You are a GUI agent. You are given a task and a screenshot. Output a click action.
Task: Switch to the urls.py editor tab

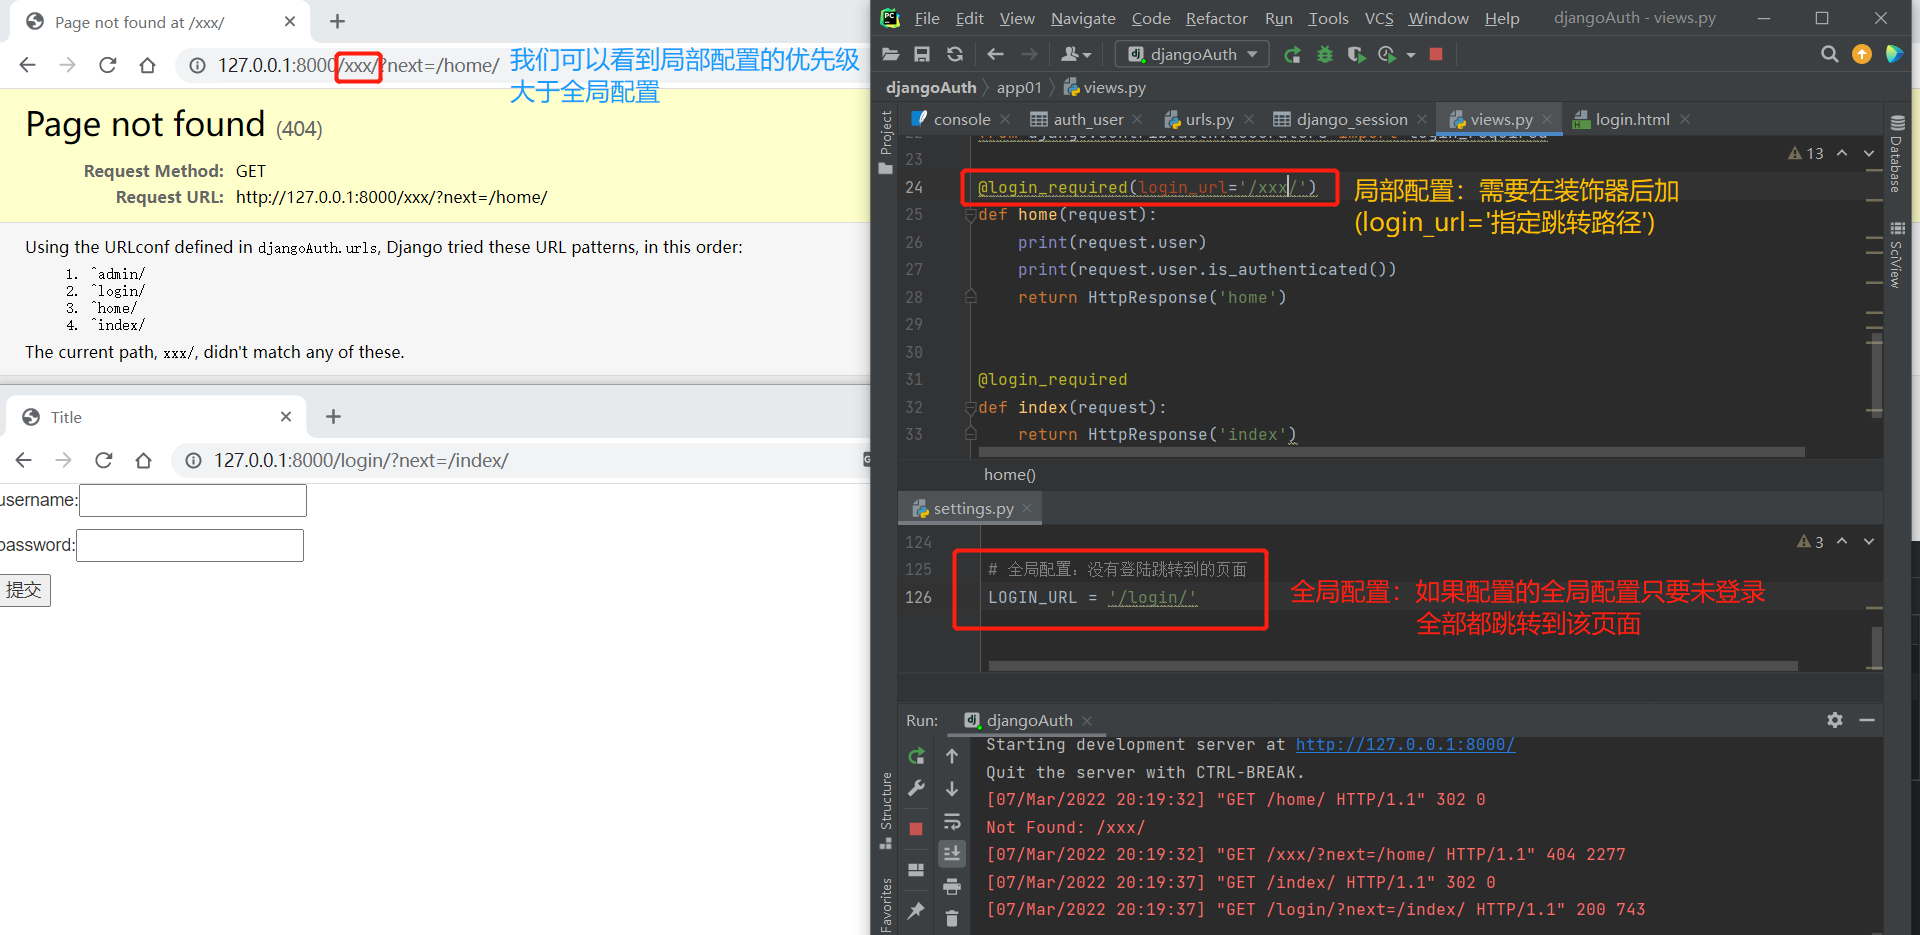[x=1209, y=119]
